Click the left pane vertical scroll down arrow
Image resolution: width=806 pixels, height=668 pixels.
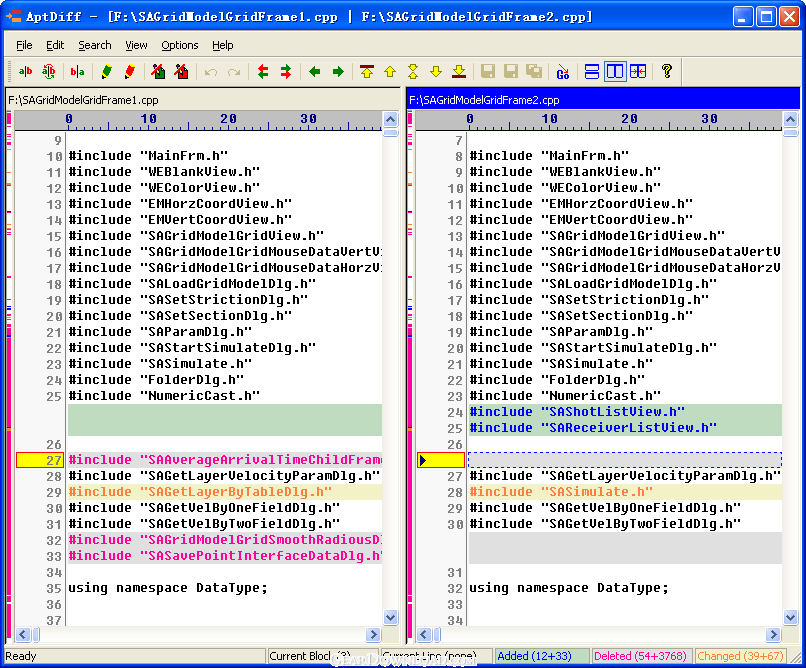391,617
